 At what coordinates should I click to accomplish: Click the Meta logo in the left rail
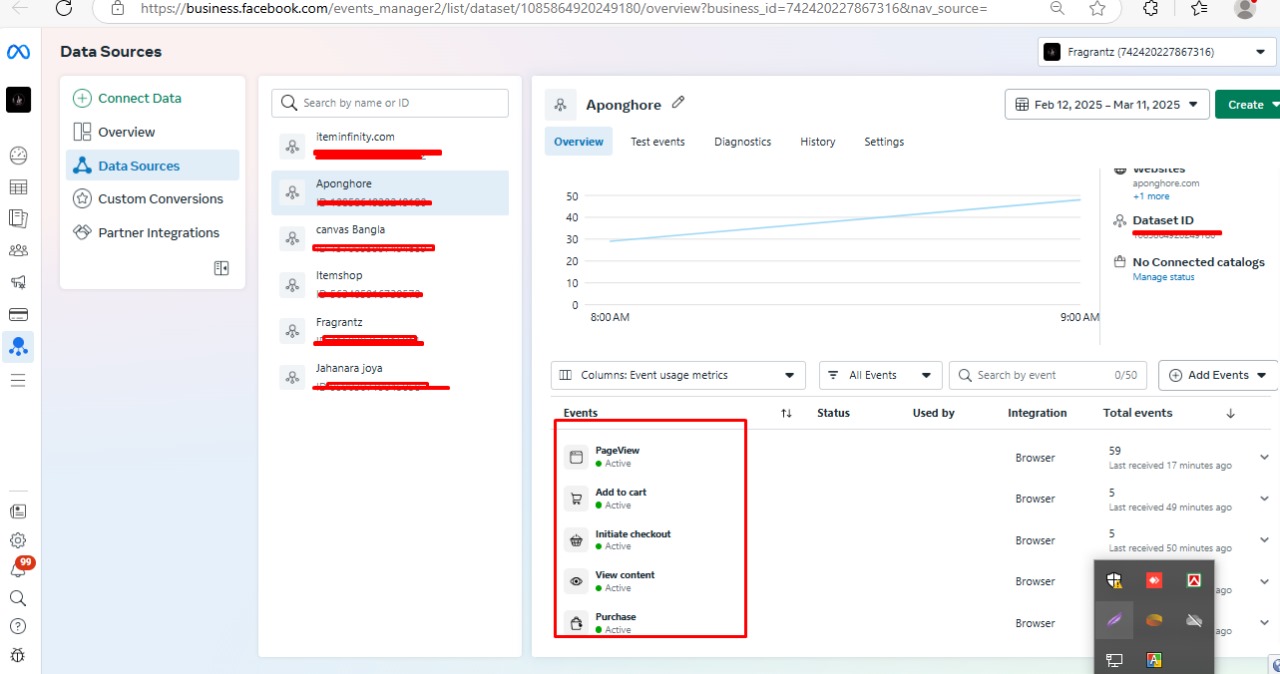pos(18,52)
